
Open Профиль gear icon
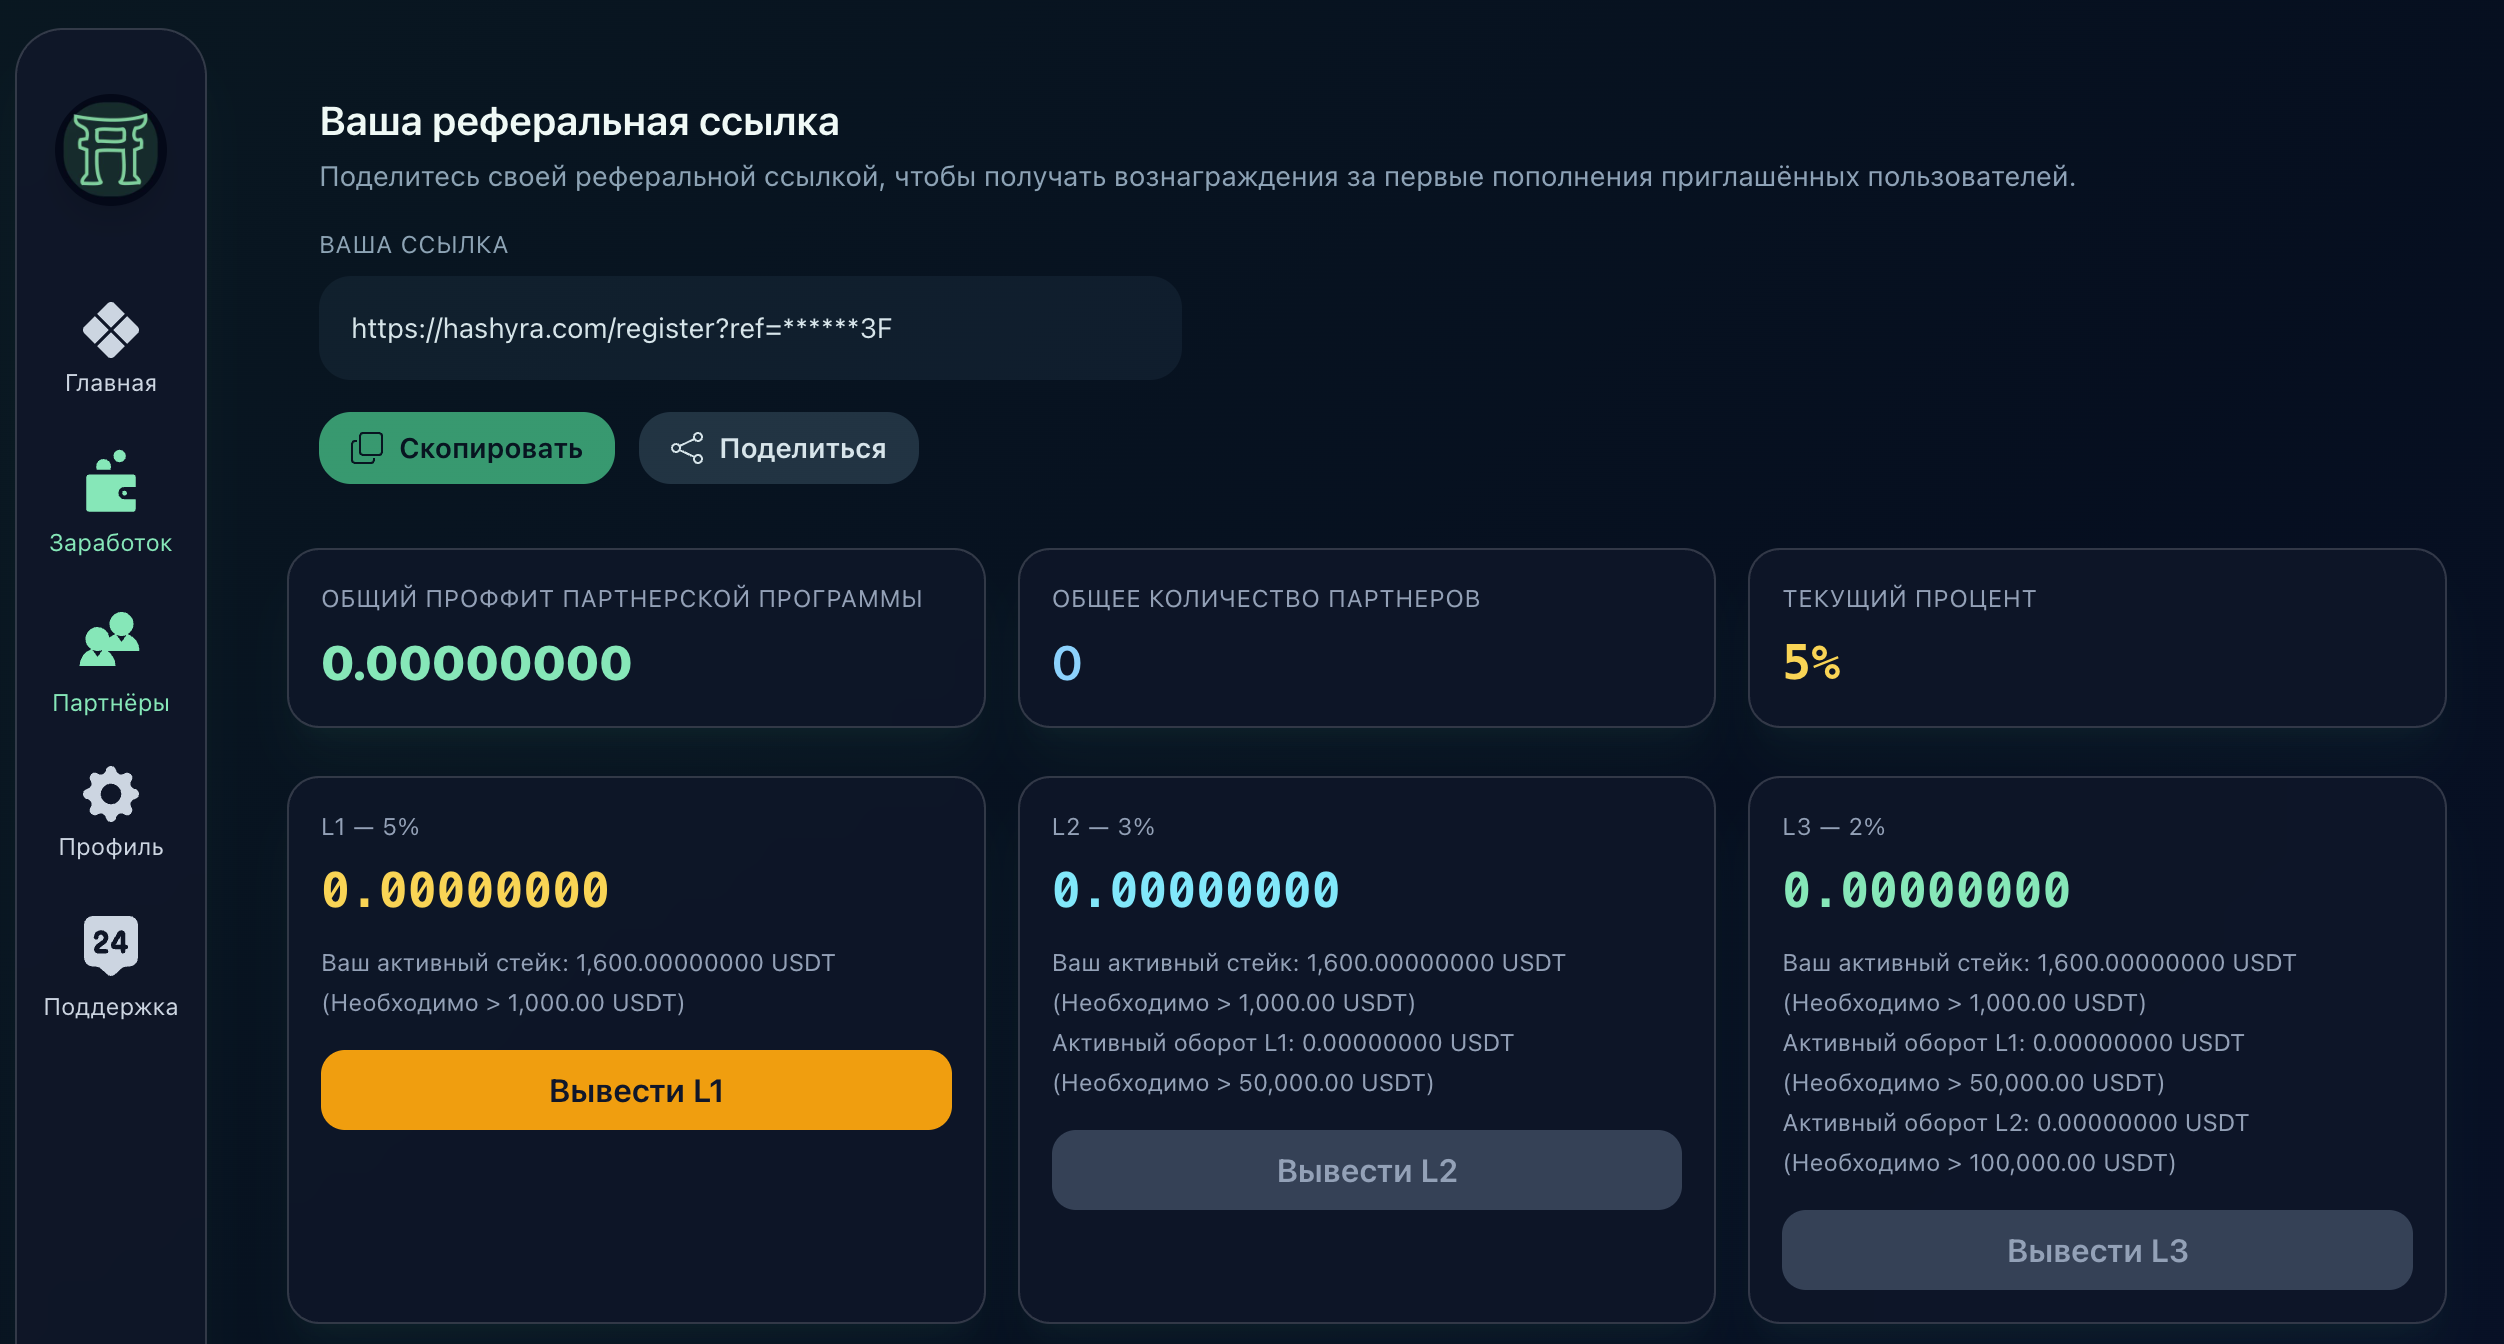coord(111,794)
